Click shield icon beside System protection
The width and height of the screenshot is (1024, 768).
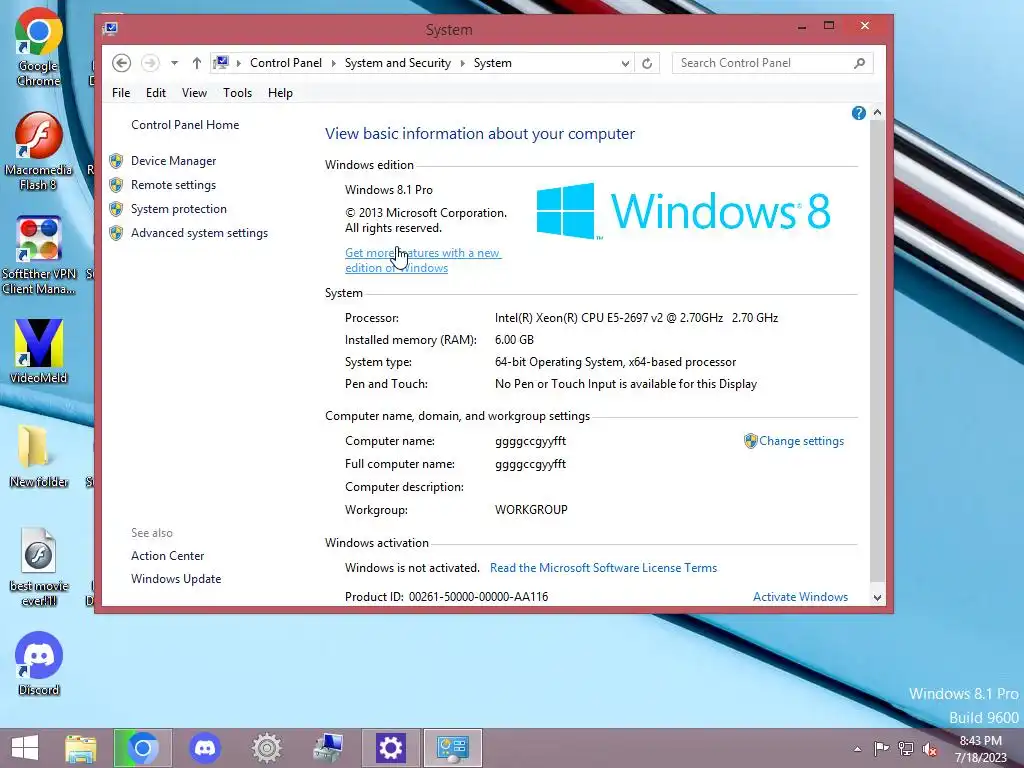(116, 209)
